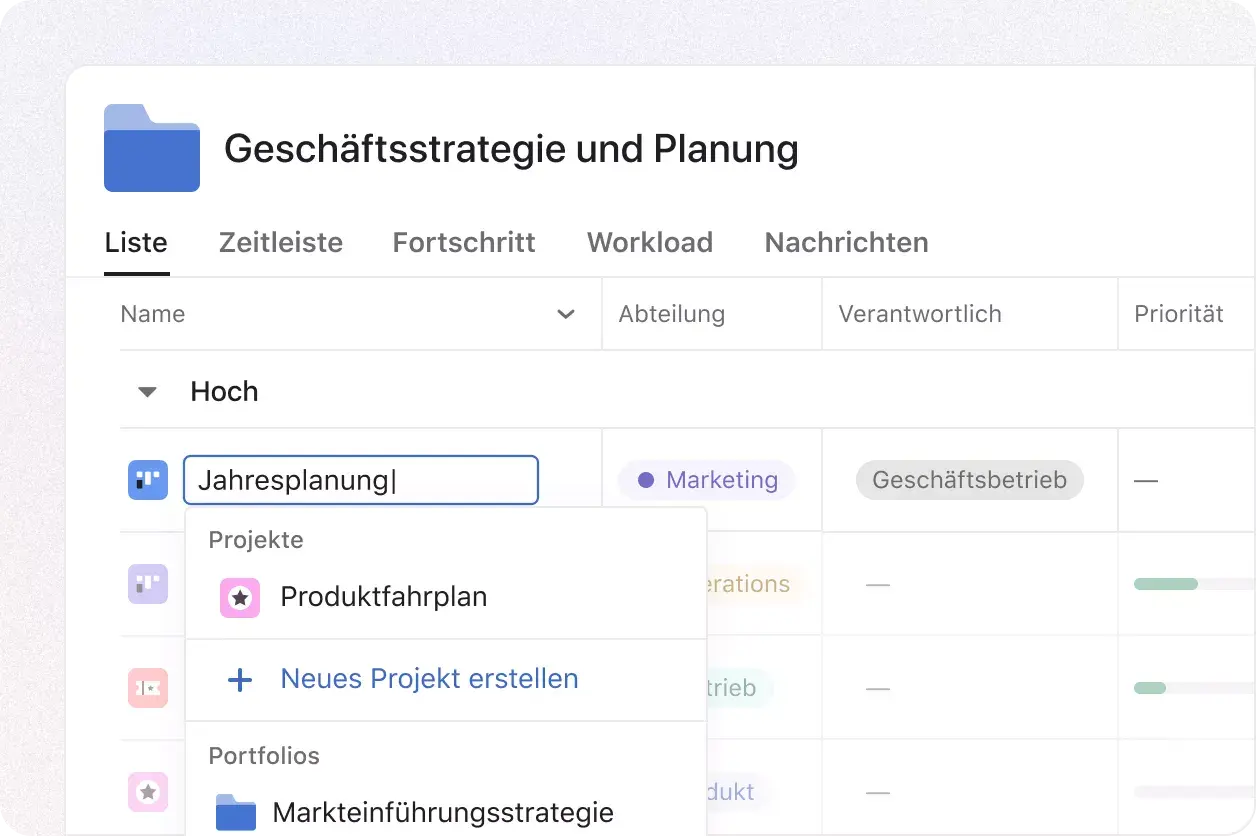Open the Workload view

(x=650, y=242)
